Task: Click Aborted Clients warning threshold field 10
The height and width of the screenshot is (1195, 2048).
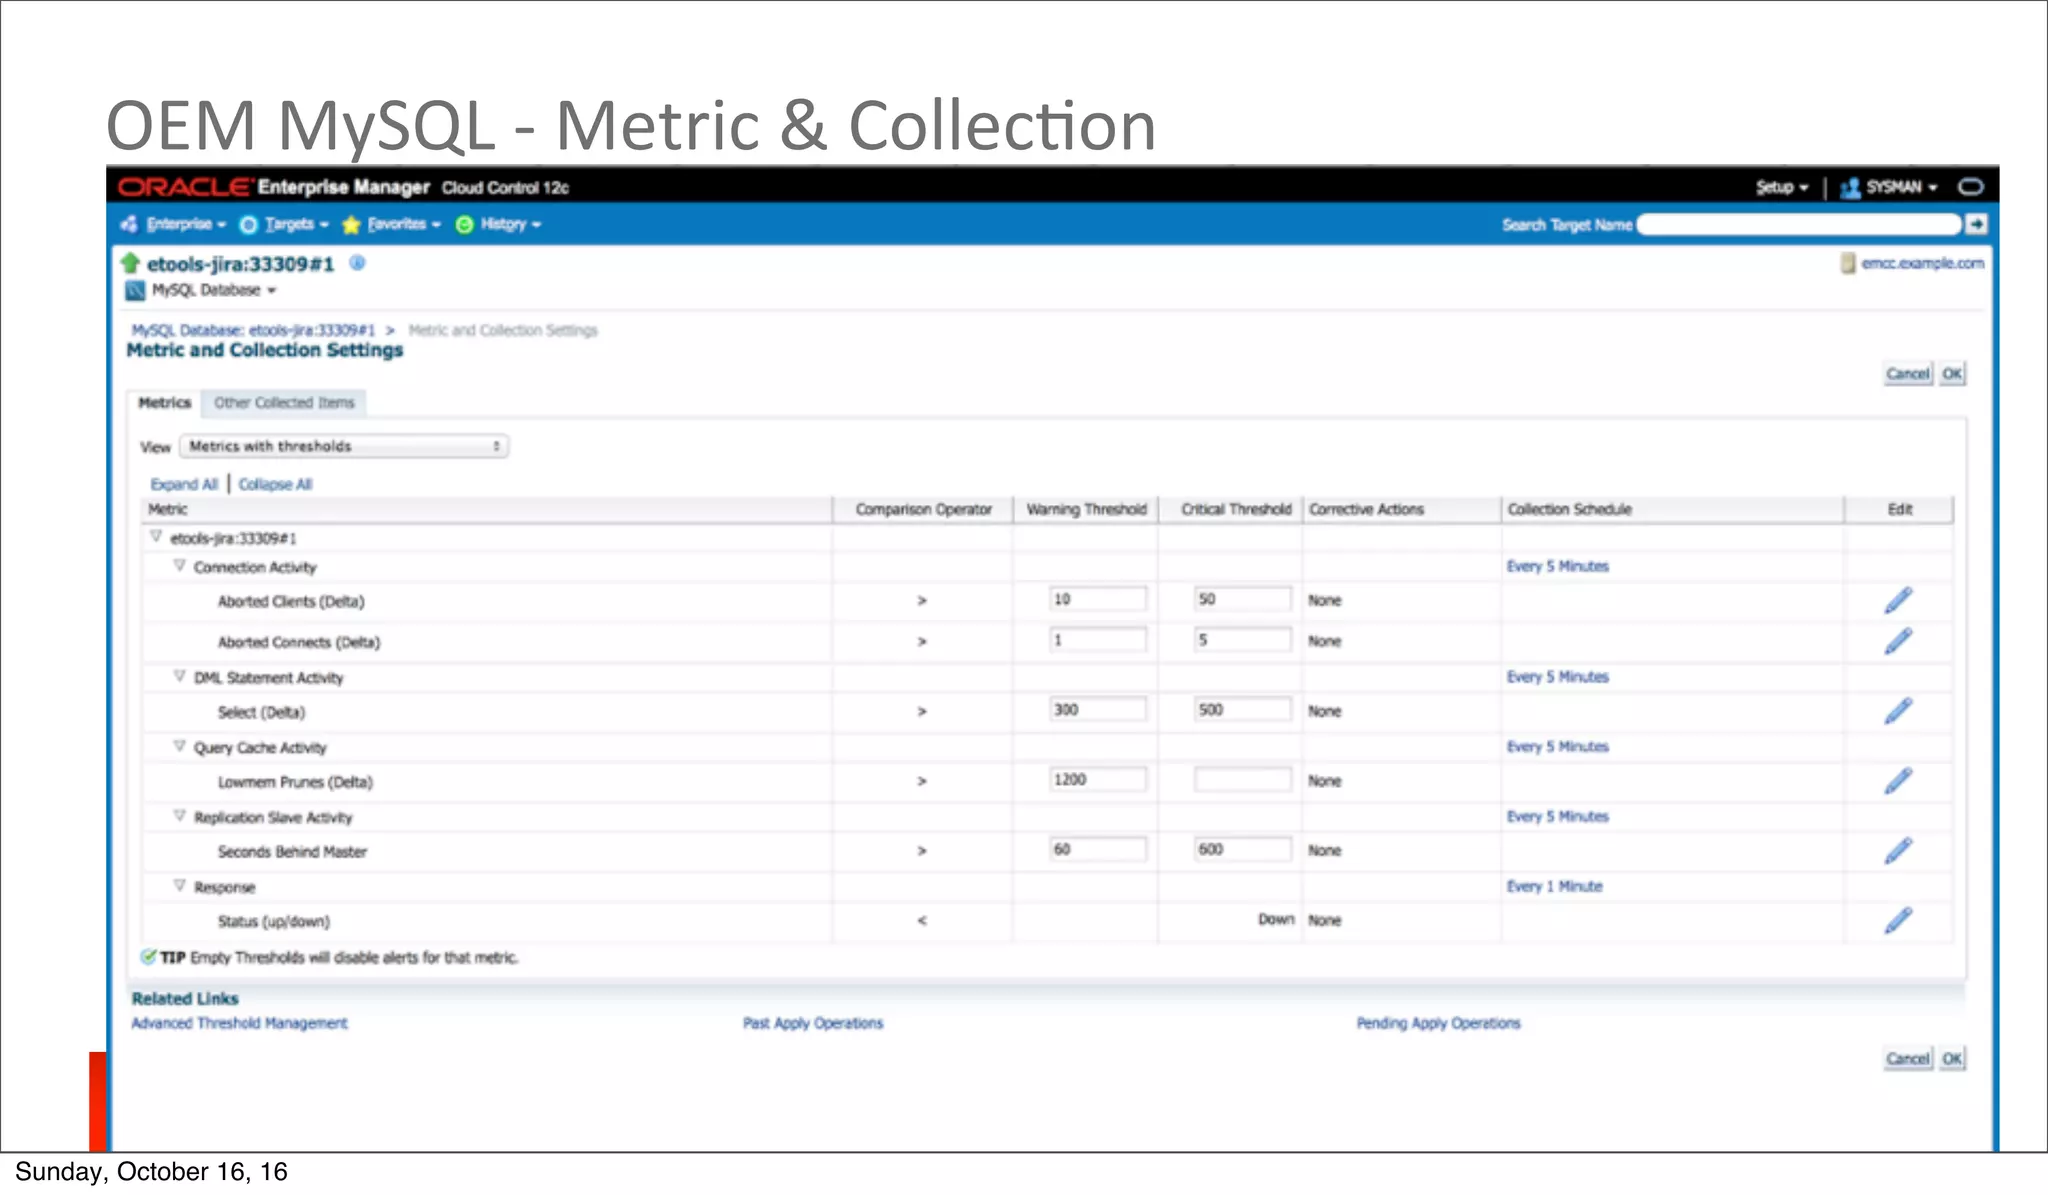Action: click(1098, 599)
